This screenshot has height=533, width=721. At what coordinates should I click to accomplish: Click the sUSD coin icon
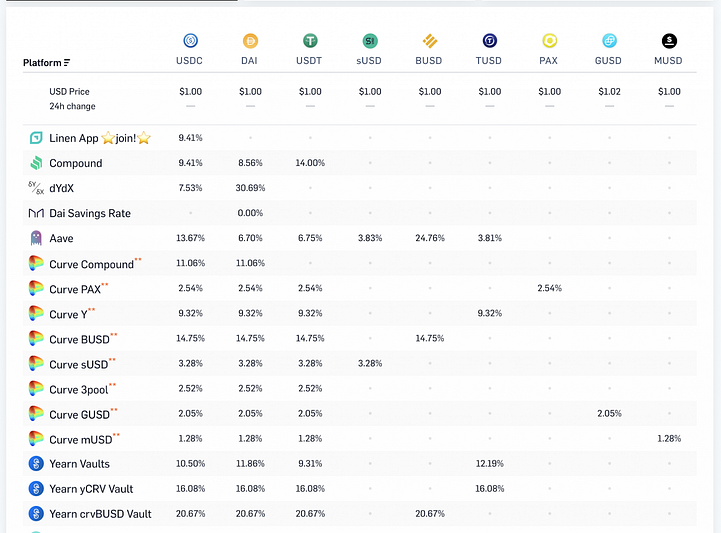coord(370,41)
